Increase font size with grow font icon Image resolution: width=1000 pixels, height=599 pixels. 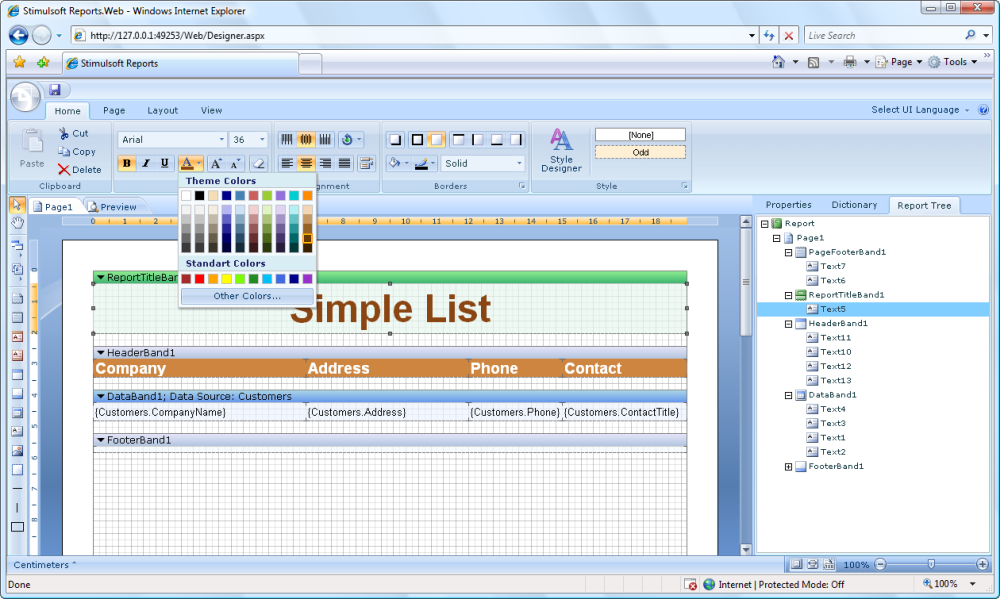point(217,163)
